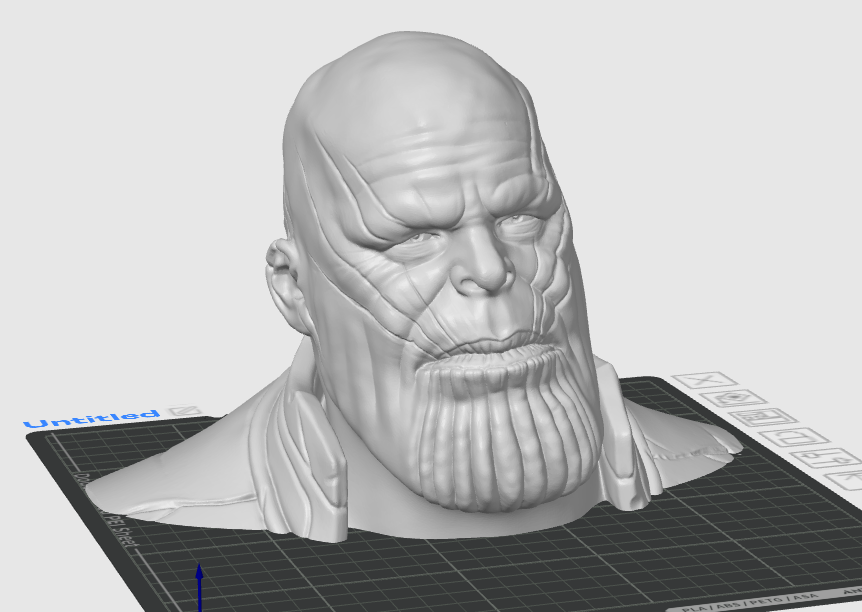Click the edit plate name pencil icon

coord(185,410)
